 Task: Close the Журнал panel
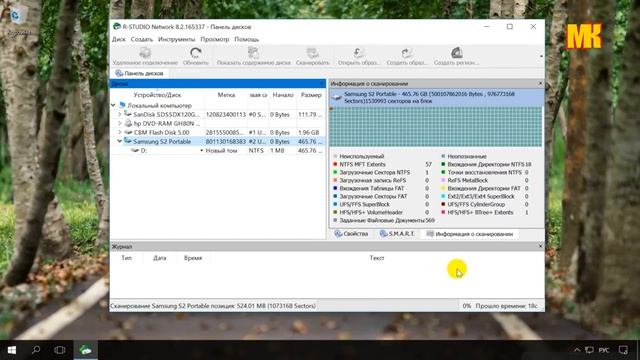tap(540, 247)
